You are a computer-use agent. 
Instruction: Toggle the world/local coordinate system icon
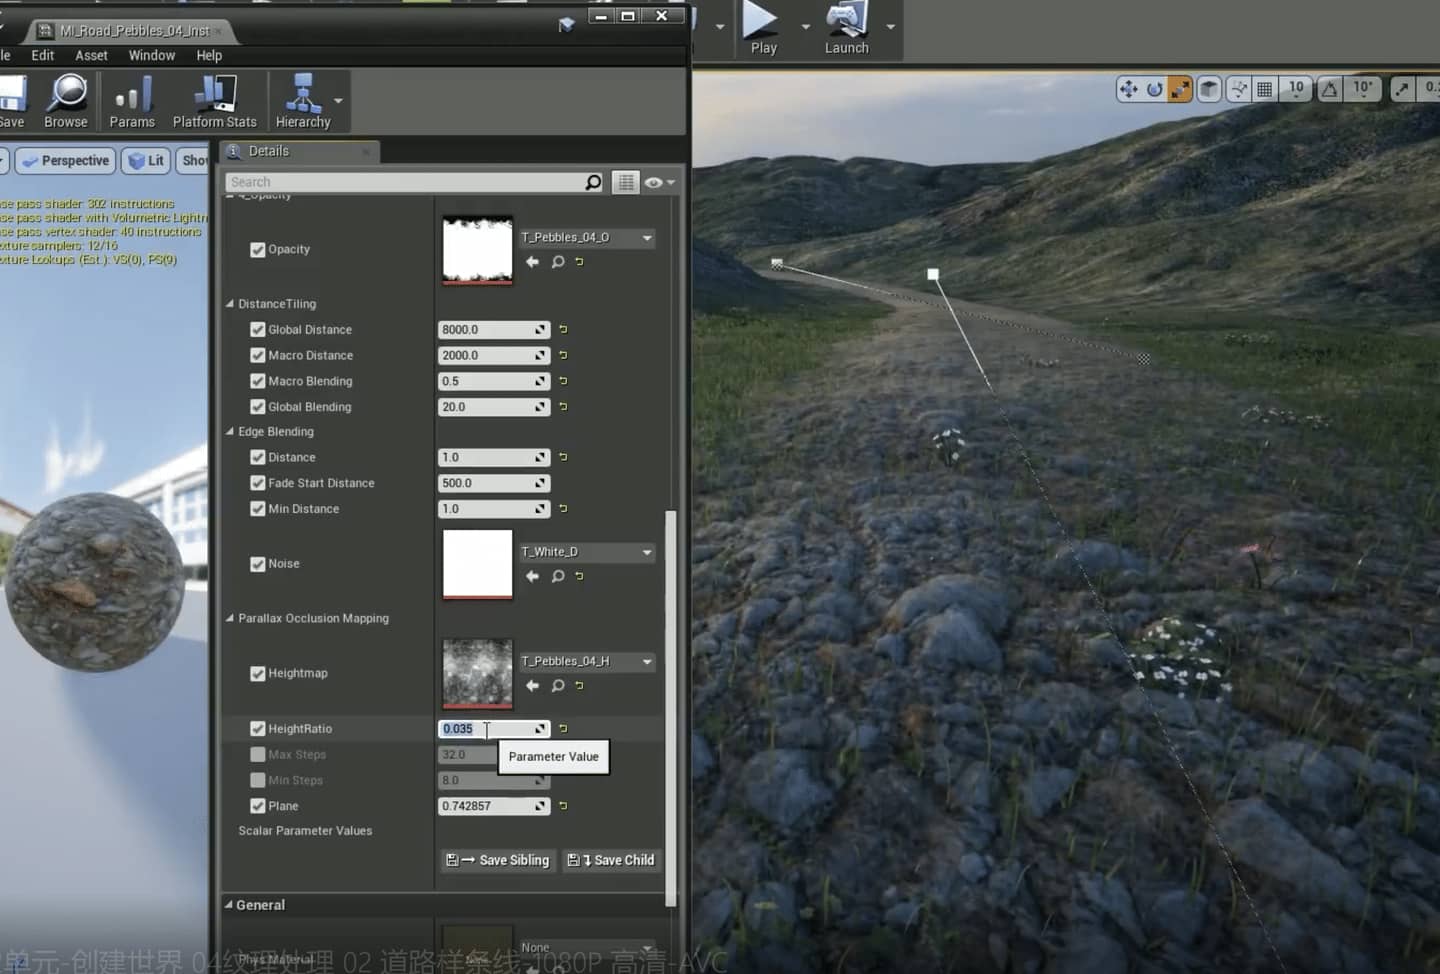tap(1209, 89)
